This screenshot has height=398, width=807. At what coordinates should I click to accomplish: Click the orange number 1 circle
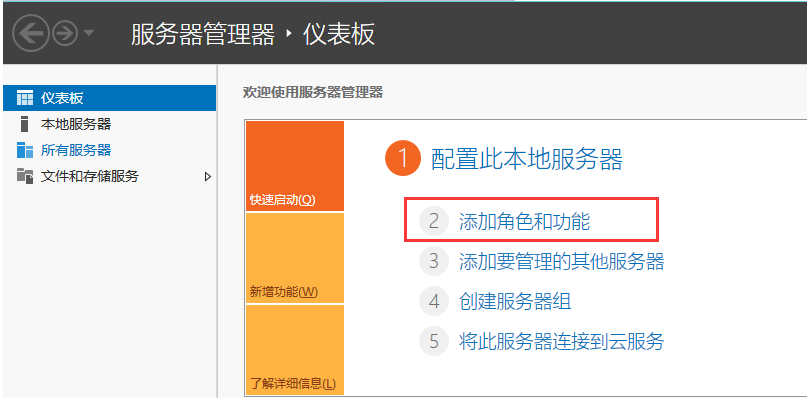point(403,158)
